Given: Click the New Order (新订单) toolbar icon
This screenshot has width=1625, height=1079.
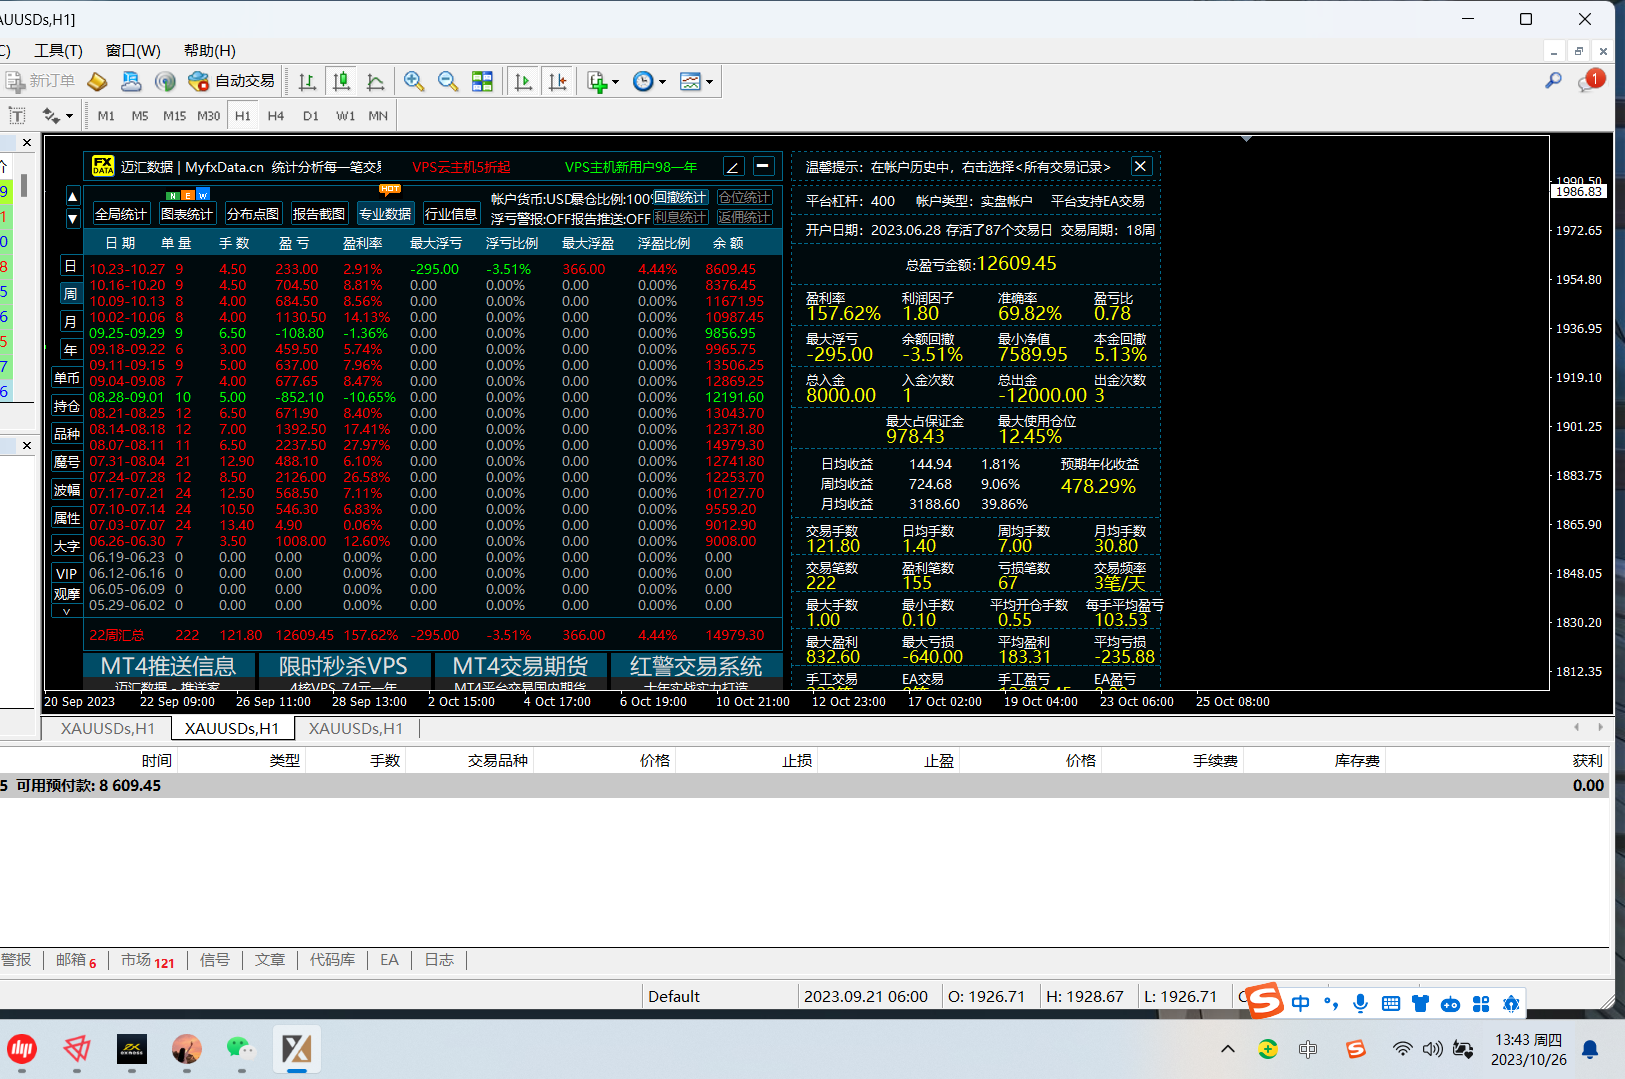Looking at the screenshot, I should (x=40, y=81).
